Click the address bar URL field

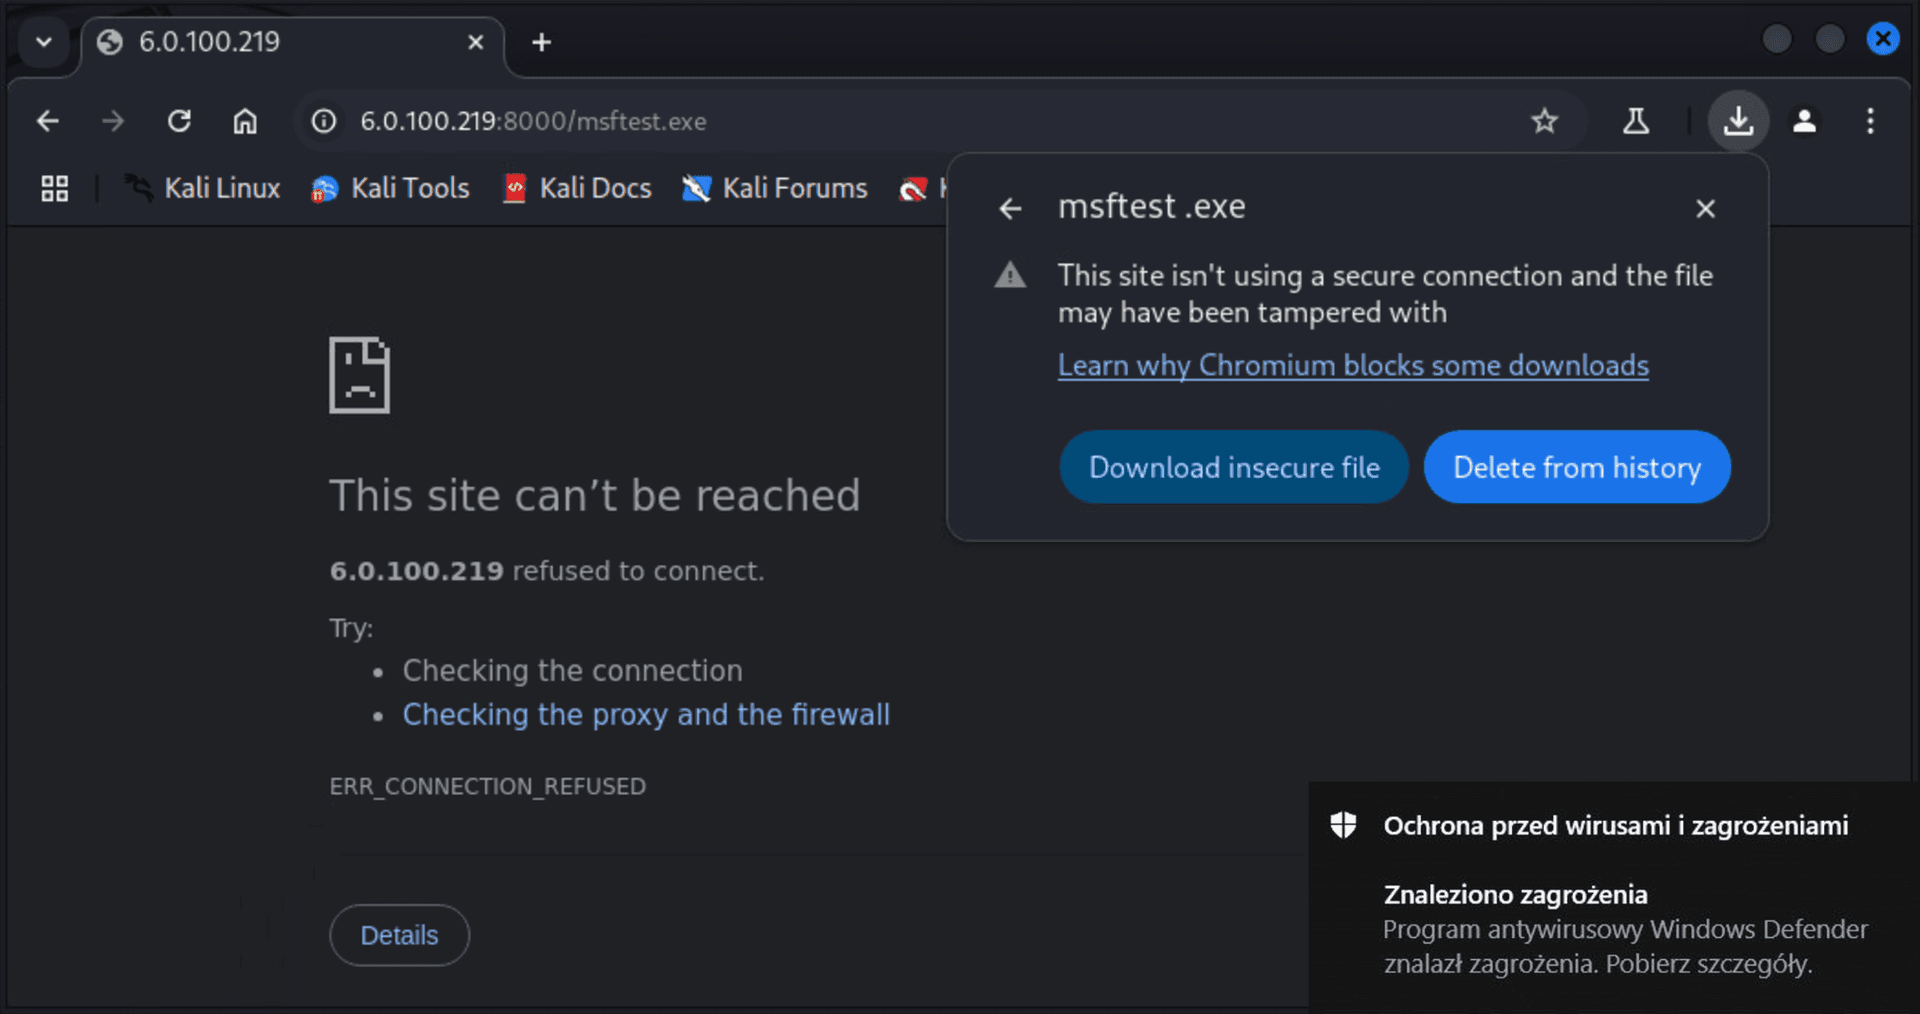coord(900,121)
